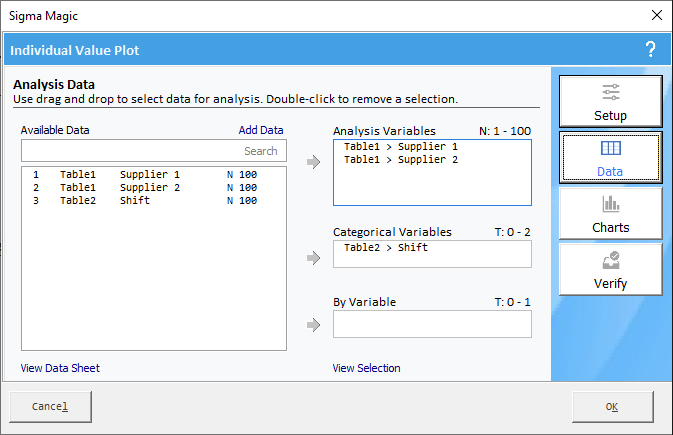Click arrow to add Categorical Variables
Viewport: 673px width, 435px height.
314,258
